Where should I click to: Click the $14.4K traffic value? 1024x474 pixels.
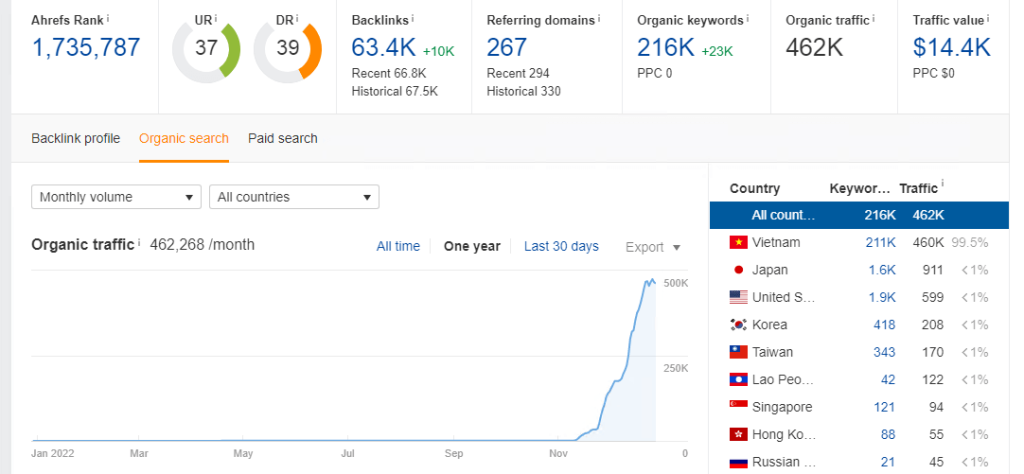[x=952, y=48]
